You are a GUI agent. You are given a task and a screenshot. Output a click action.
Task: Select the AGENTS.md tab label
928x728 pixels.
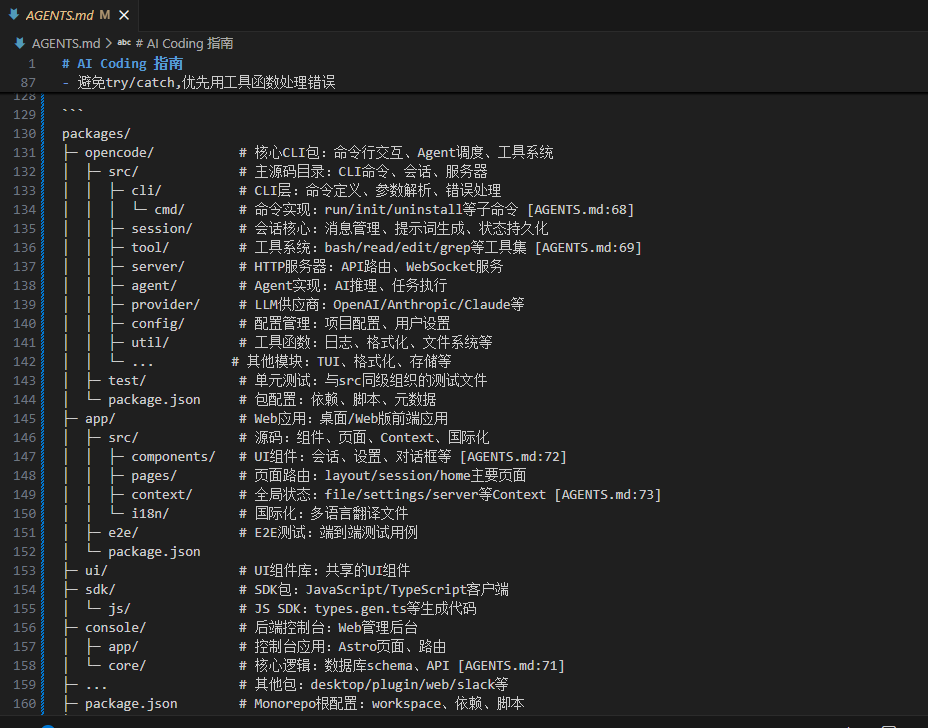tap(60, 15)
